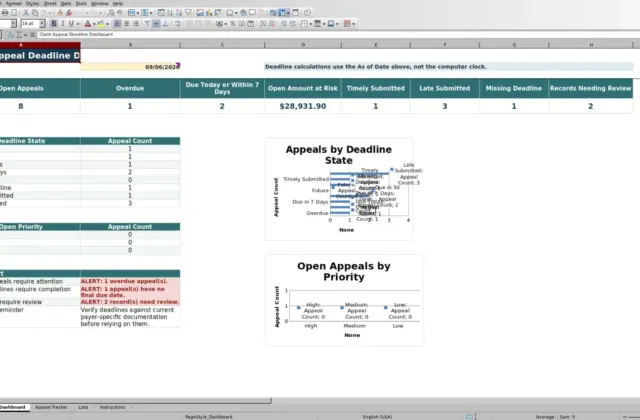640x420 pixels.
Task: Click Format as Percent icon
Action: (233, 24)
